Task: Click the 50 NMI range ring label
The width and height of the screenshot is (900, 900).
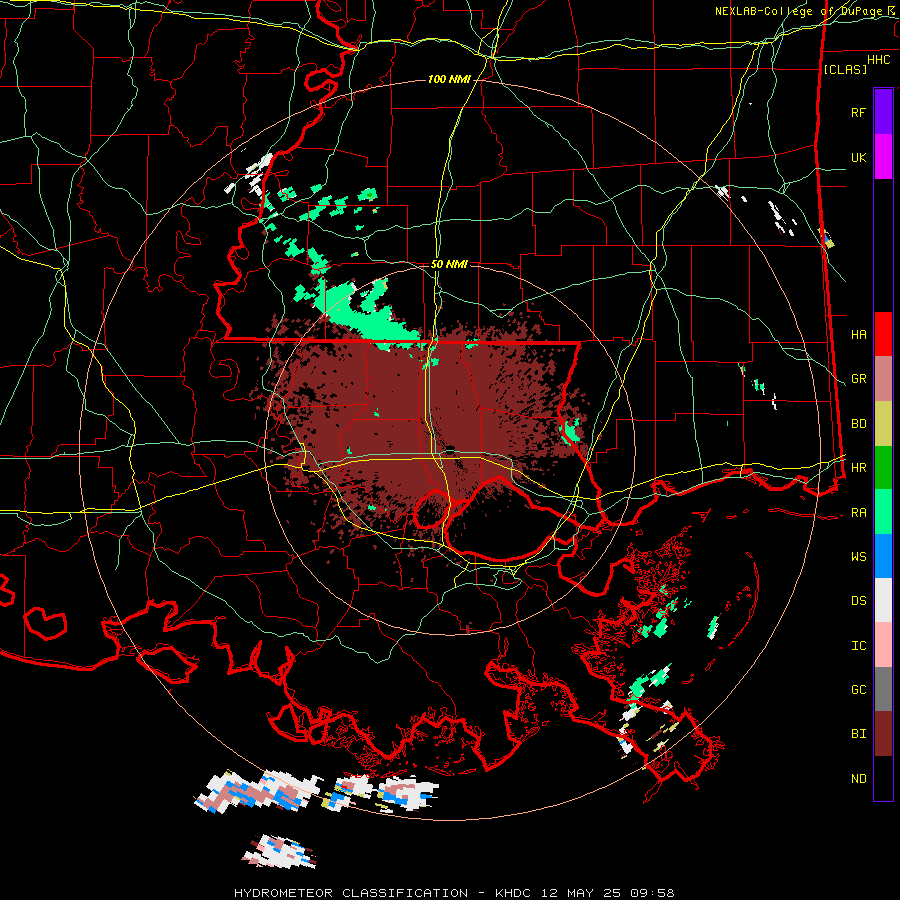Action: click(449, 264)
